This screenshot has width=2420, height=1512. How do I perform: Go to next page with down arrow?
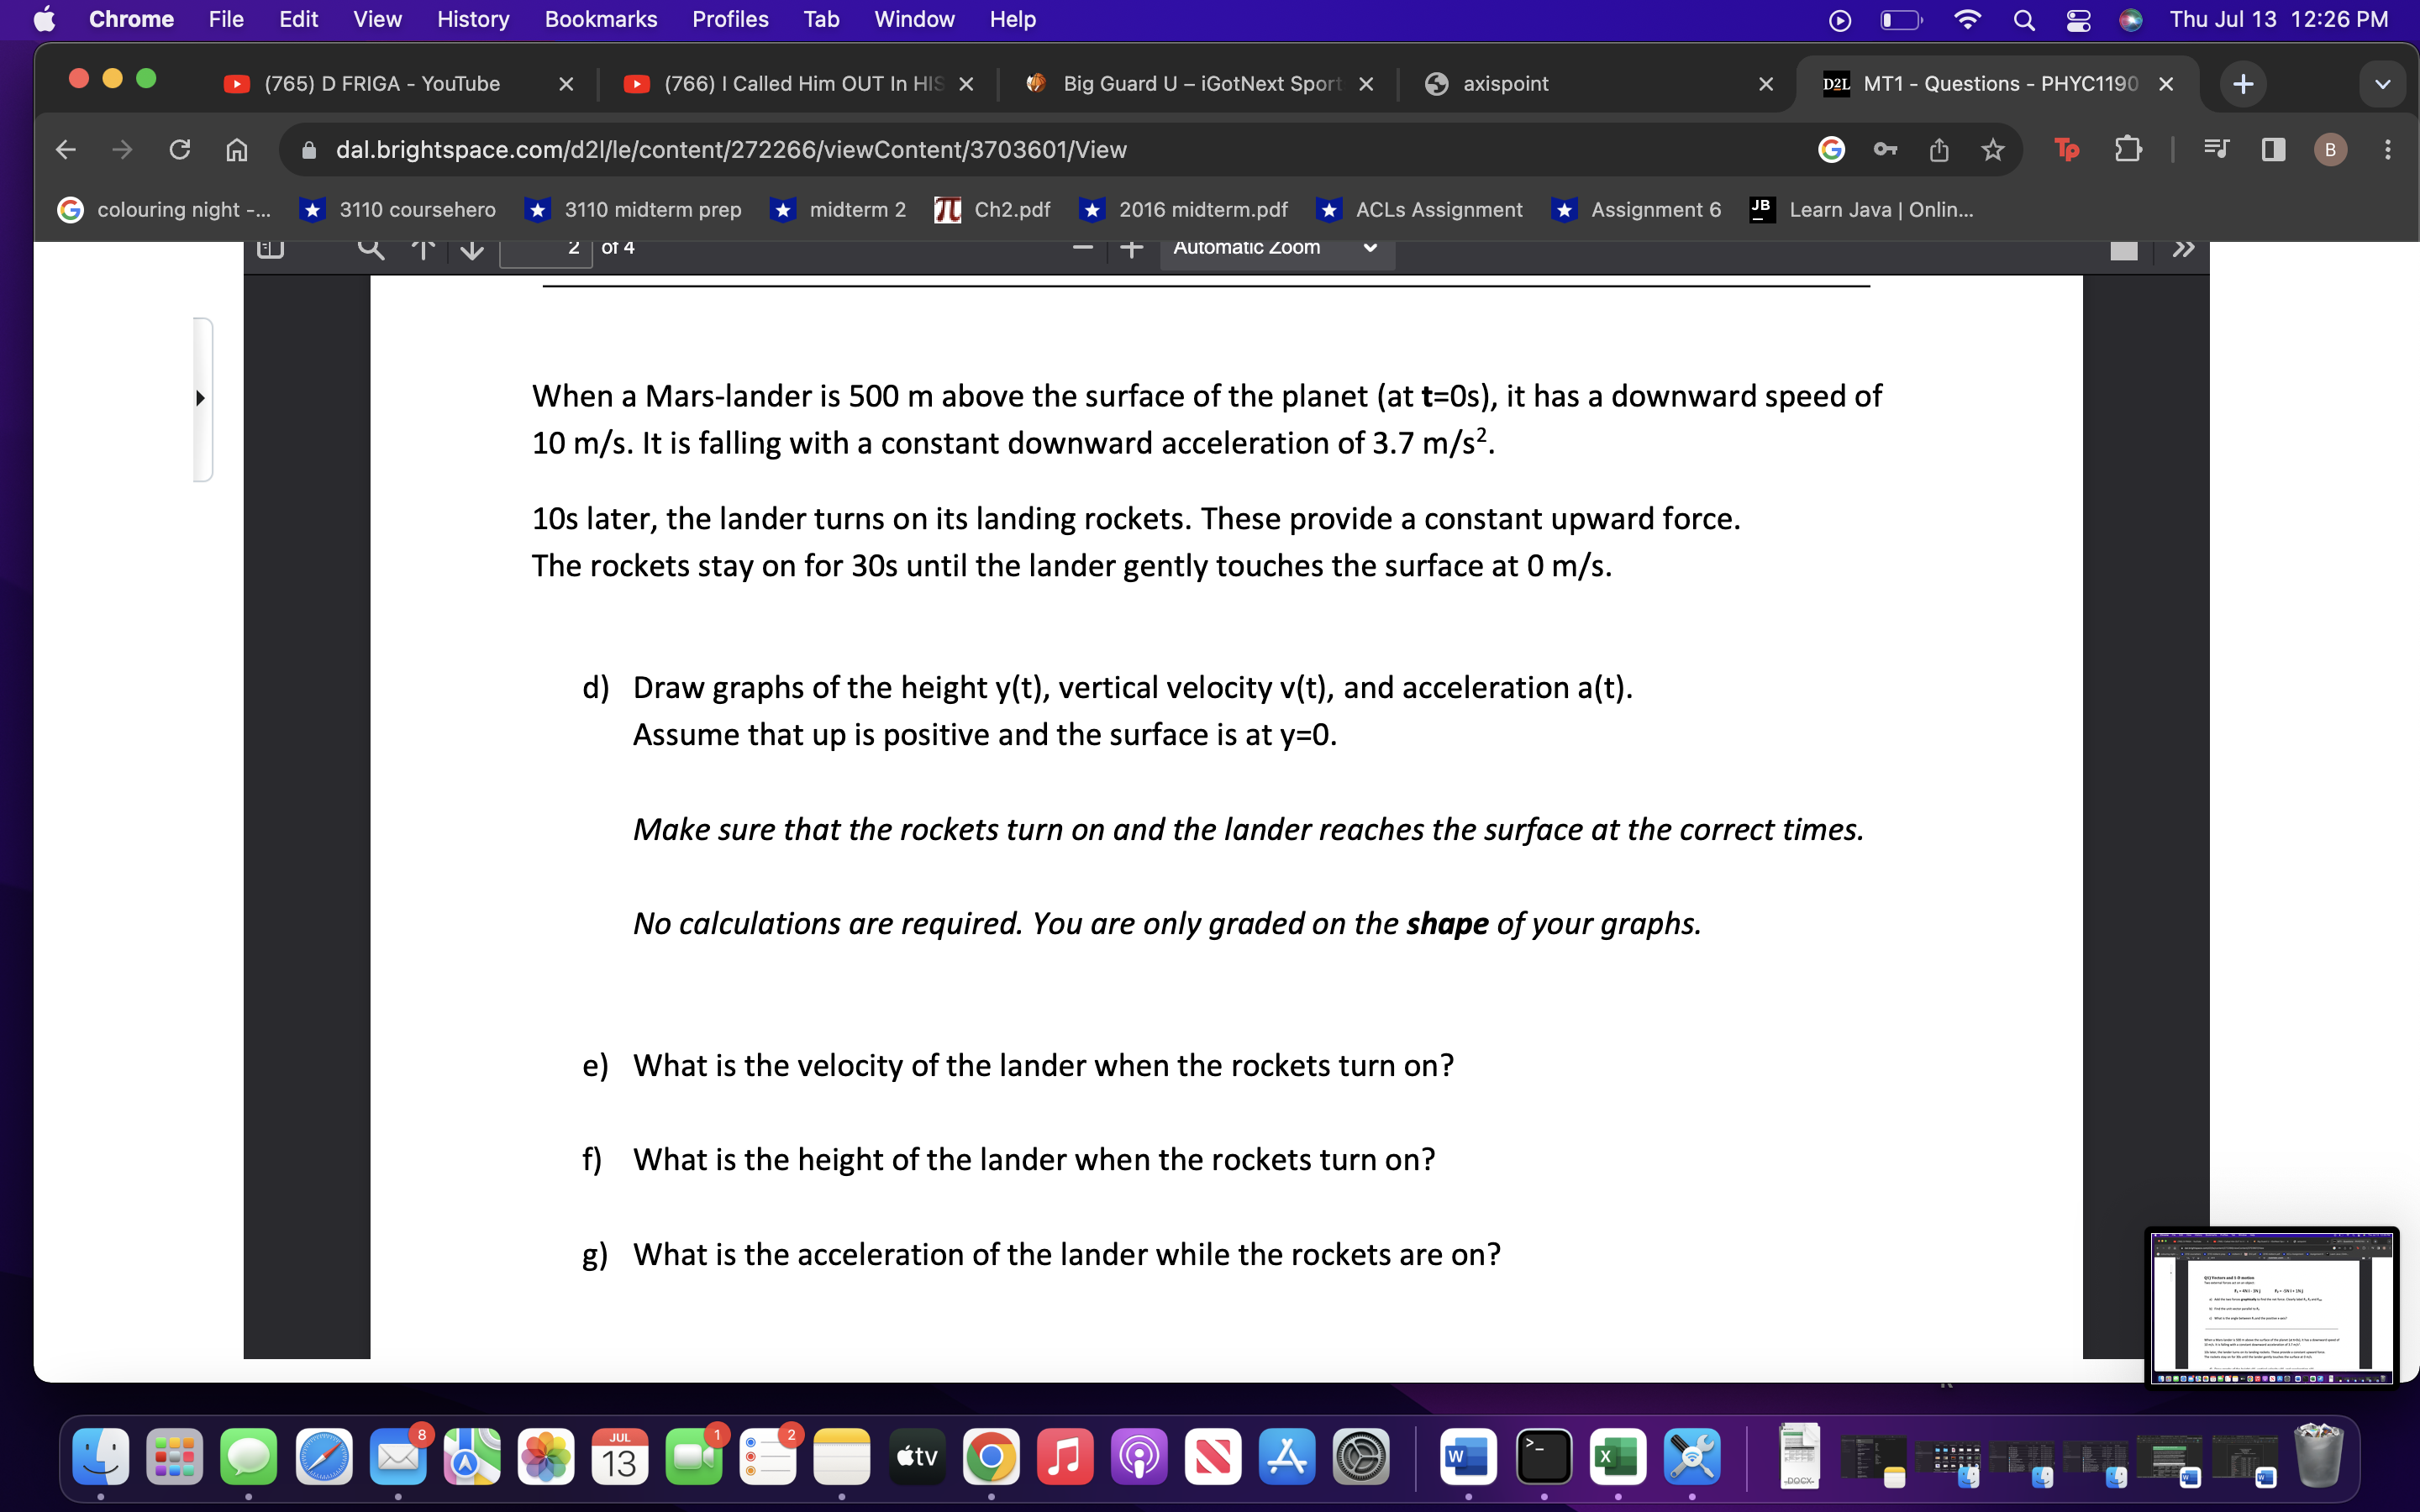pyautogui.click(x=470, y=250)
